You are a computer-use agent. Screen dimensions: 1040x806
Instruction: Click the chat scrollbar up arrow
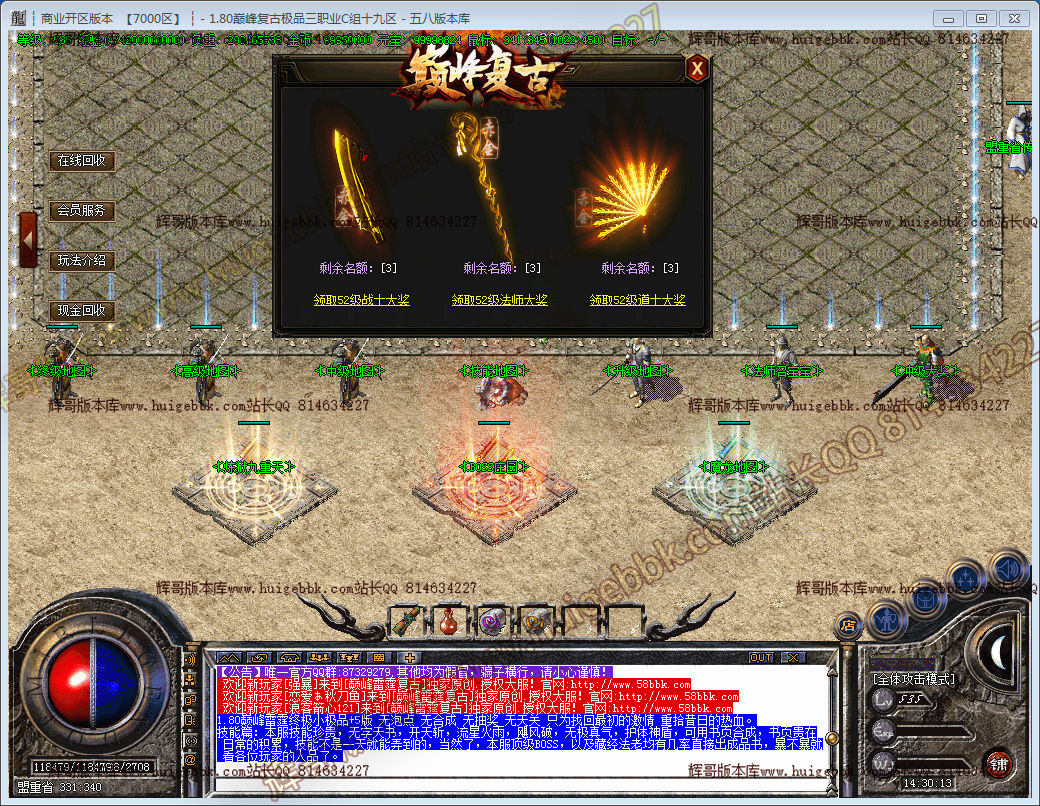(x=830, y=671)
